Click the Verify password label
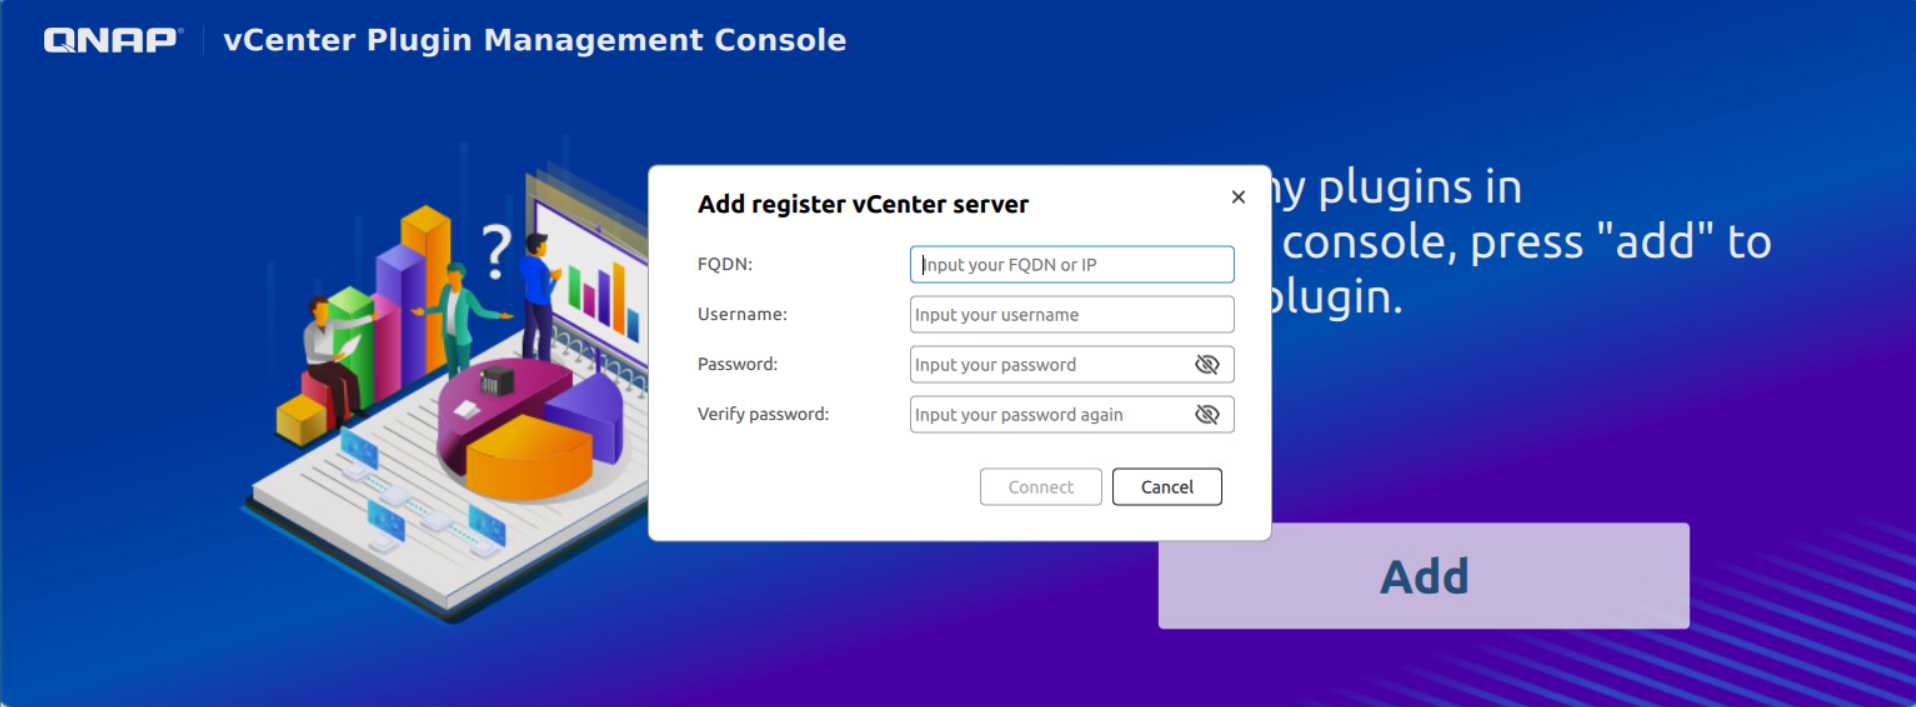This screenshot has height=707, width=1916. (x=763, y=414)
